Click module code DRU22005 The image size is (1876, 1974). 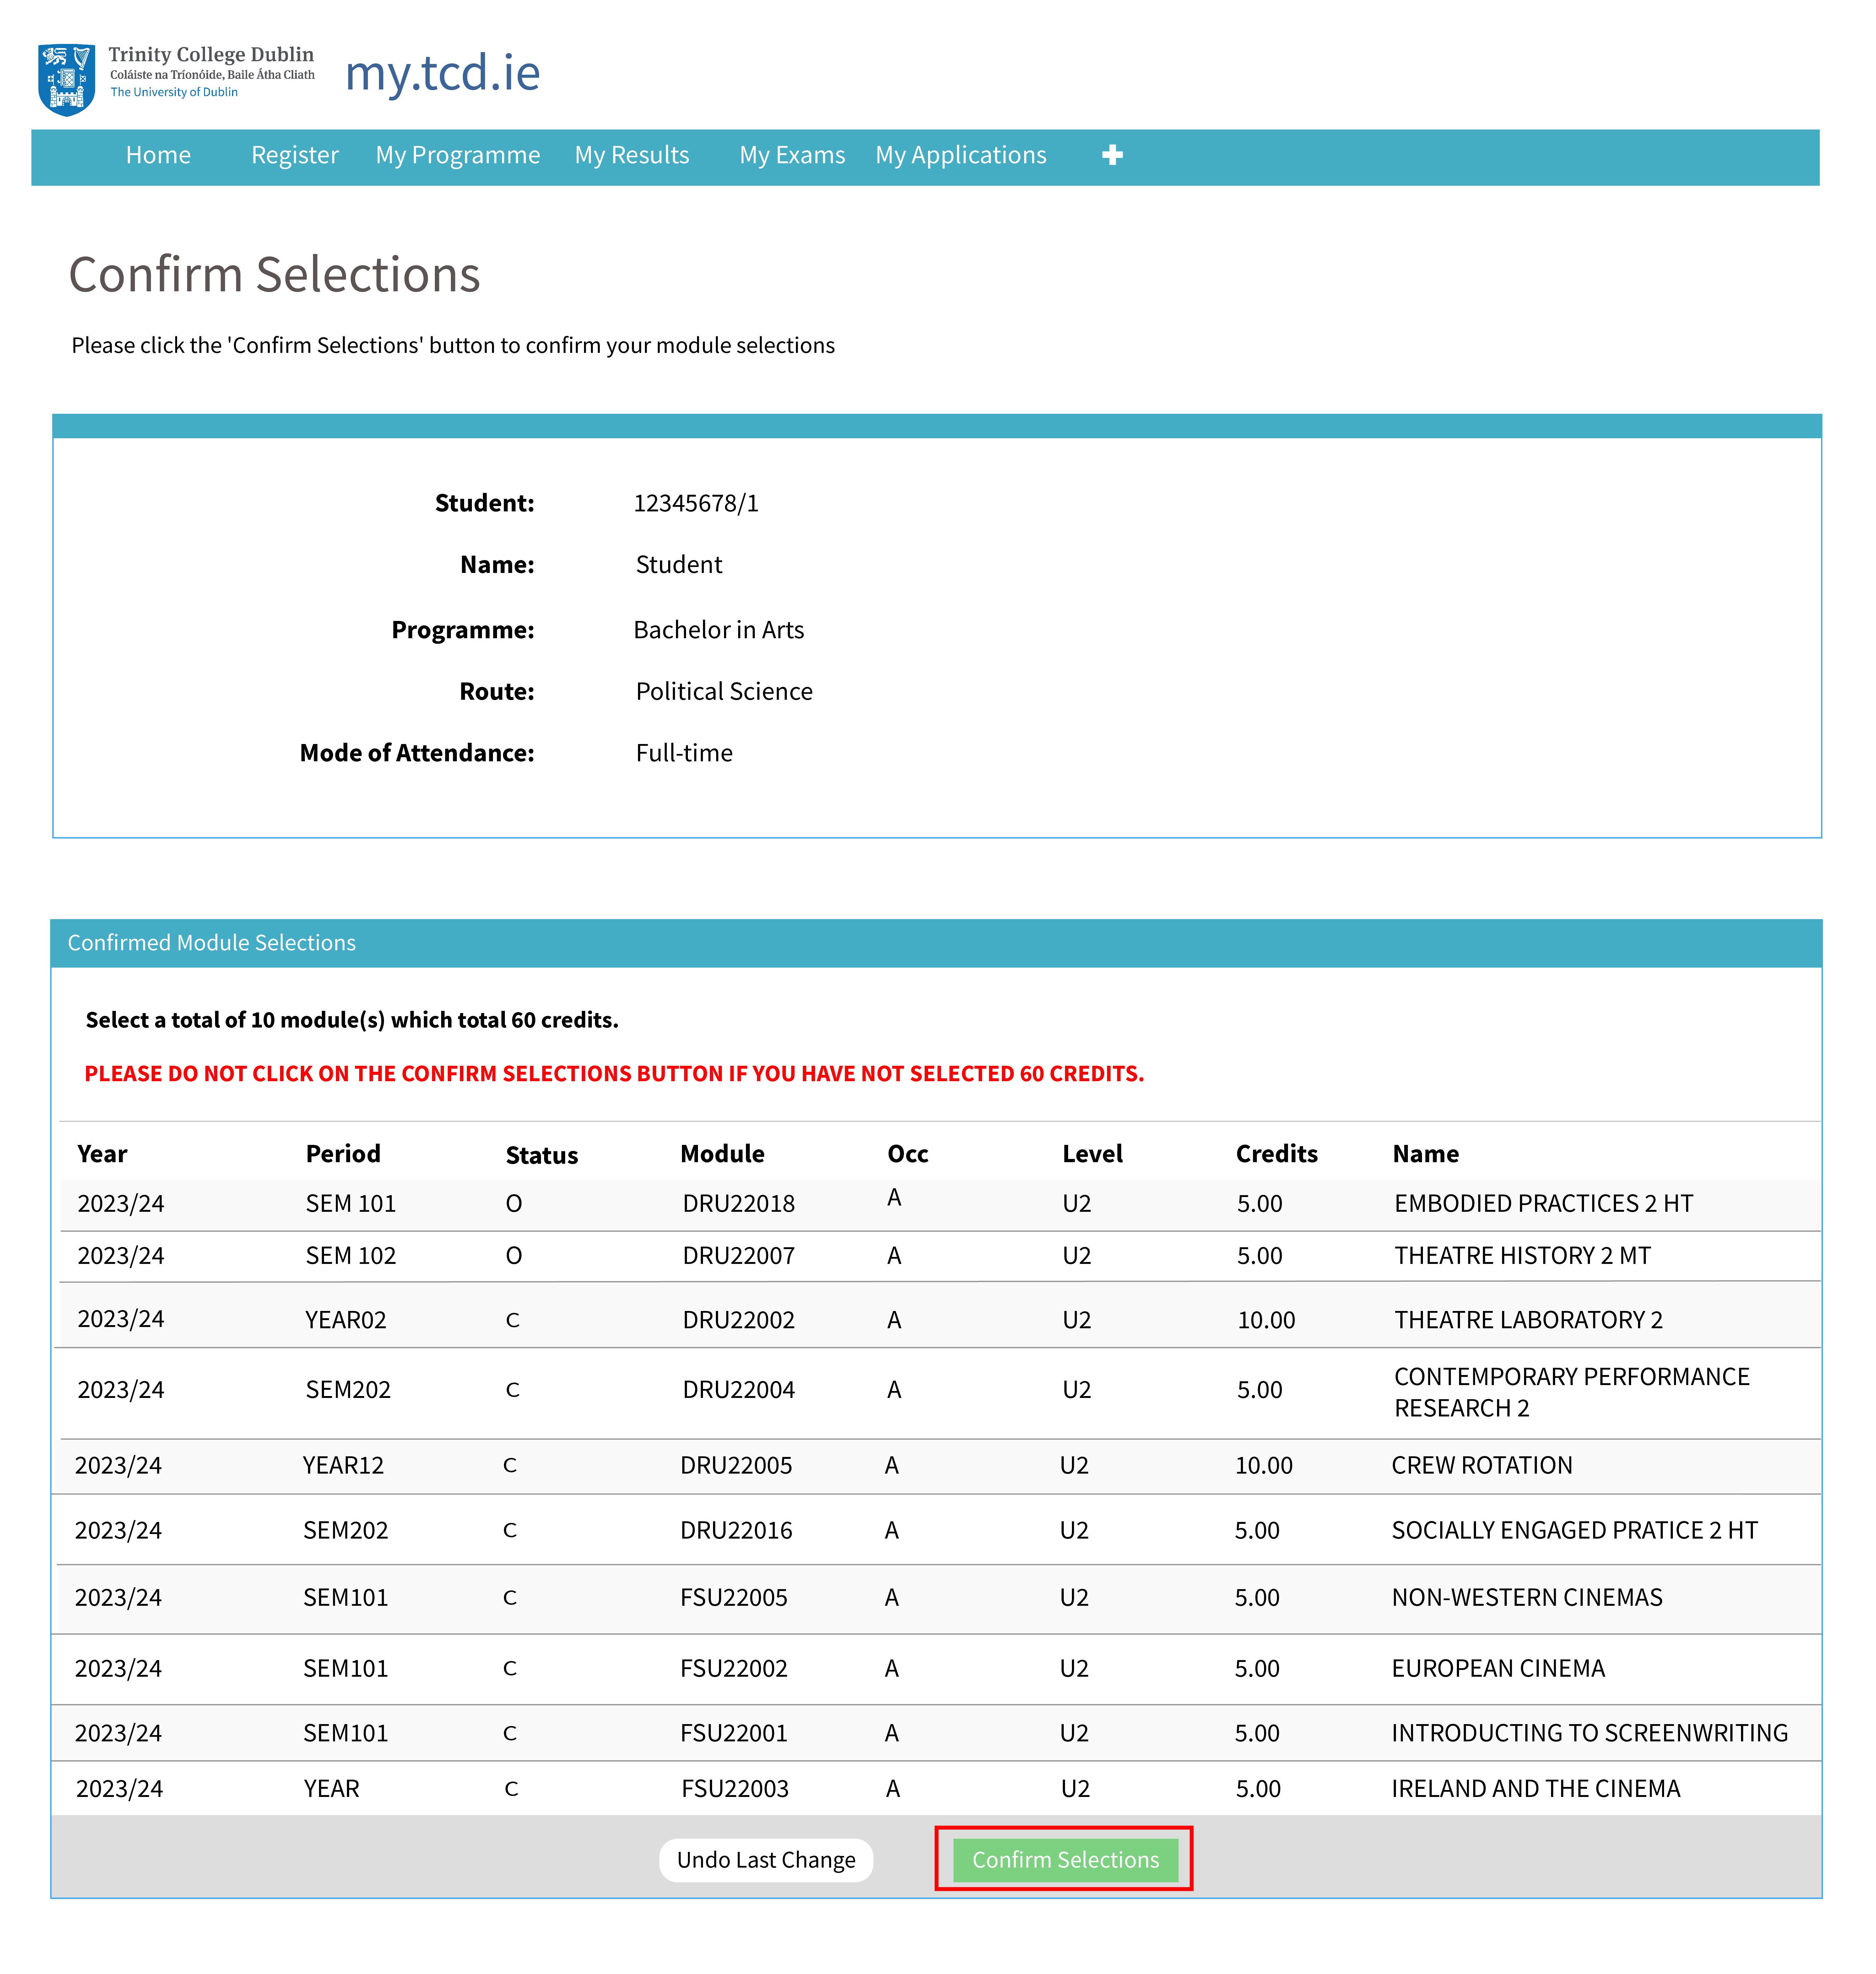(x=736, y=1466)
